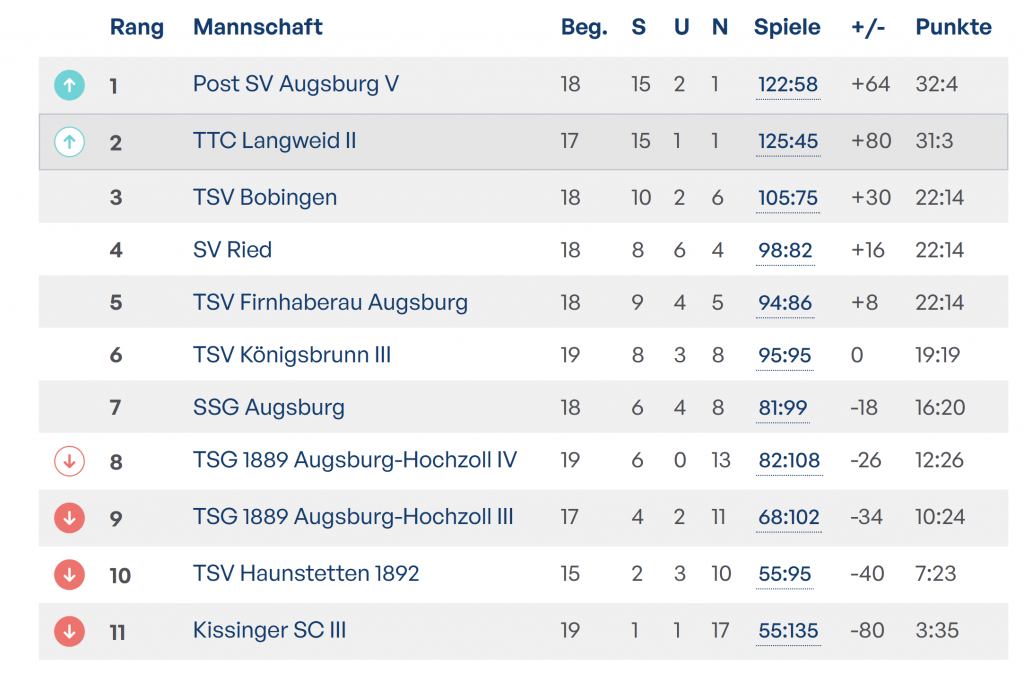Open the 125:45 games score link
Image resolution: width=1024 pixels, height=683 pixels.
point(788,142)
